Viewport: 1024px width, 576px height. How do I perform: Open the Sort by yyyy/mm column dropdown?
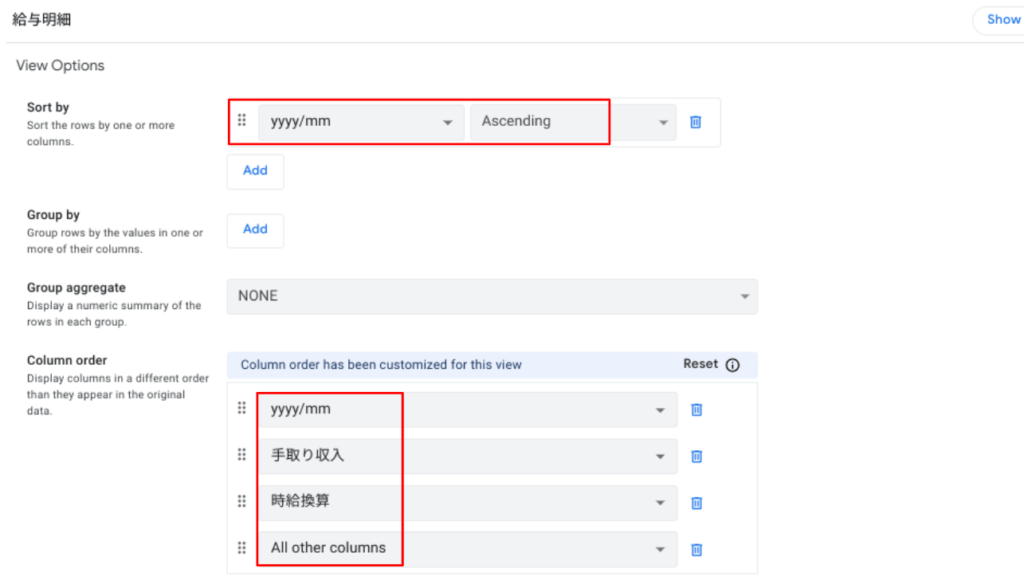(361, 122)
